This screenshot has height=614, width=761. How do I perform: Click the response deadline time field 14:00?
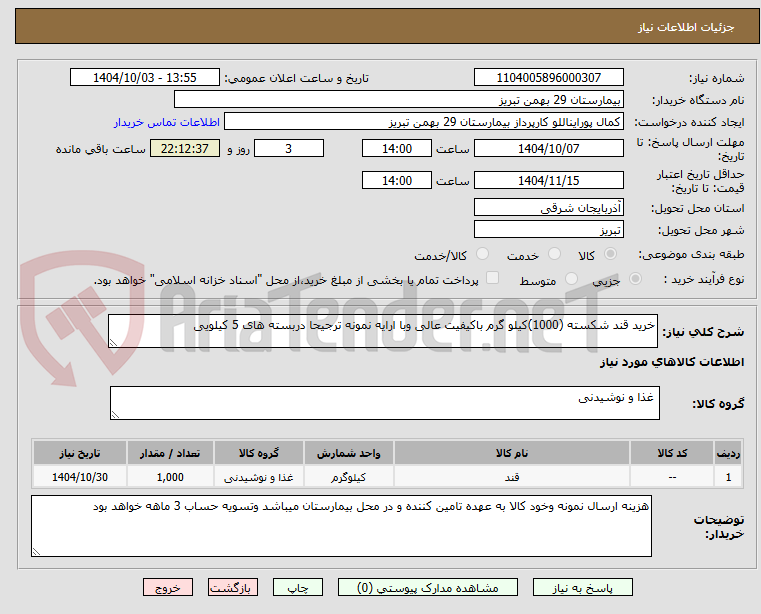pyautogui.click(x=397, y=148)
